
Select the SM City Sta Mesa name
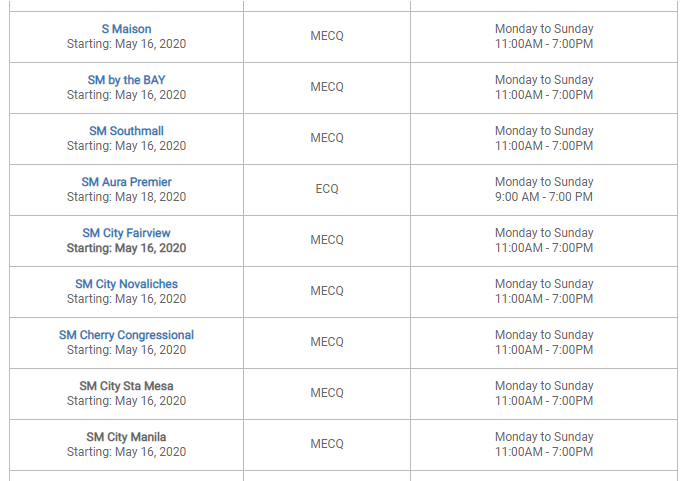point(126,386)
